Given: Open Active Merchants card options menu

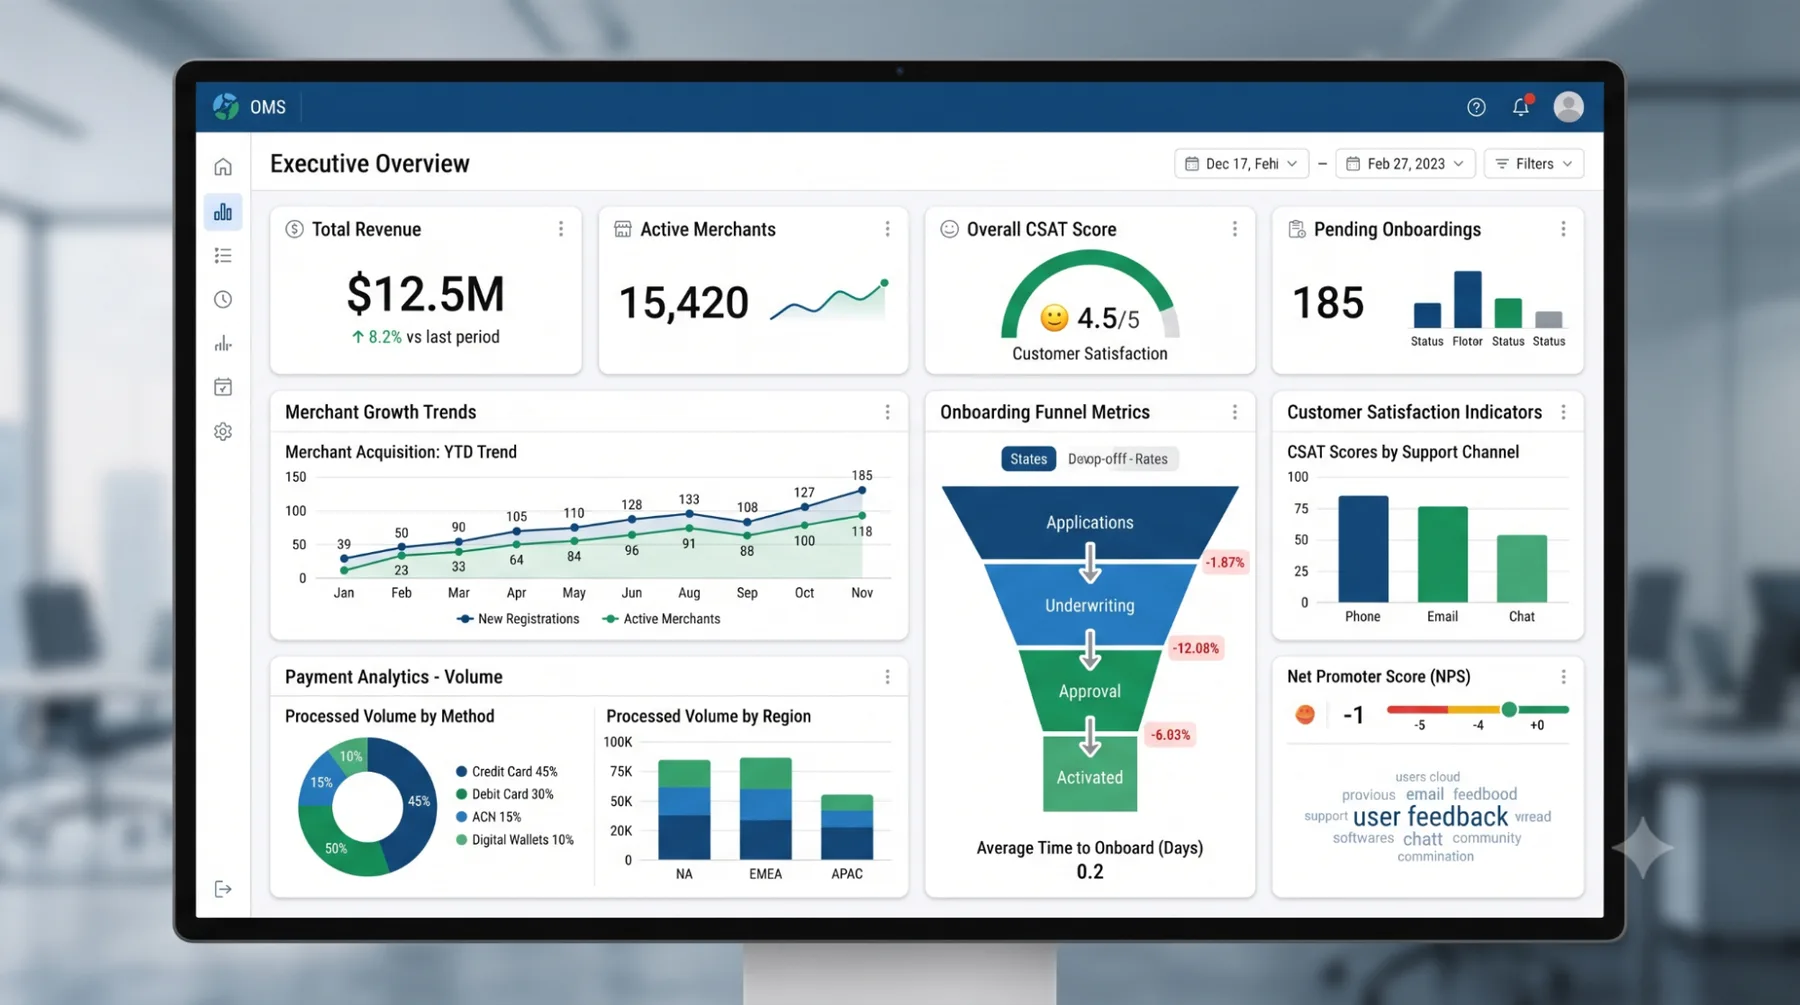Looking at the screenshot, I should (x=887, y=229).
